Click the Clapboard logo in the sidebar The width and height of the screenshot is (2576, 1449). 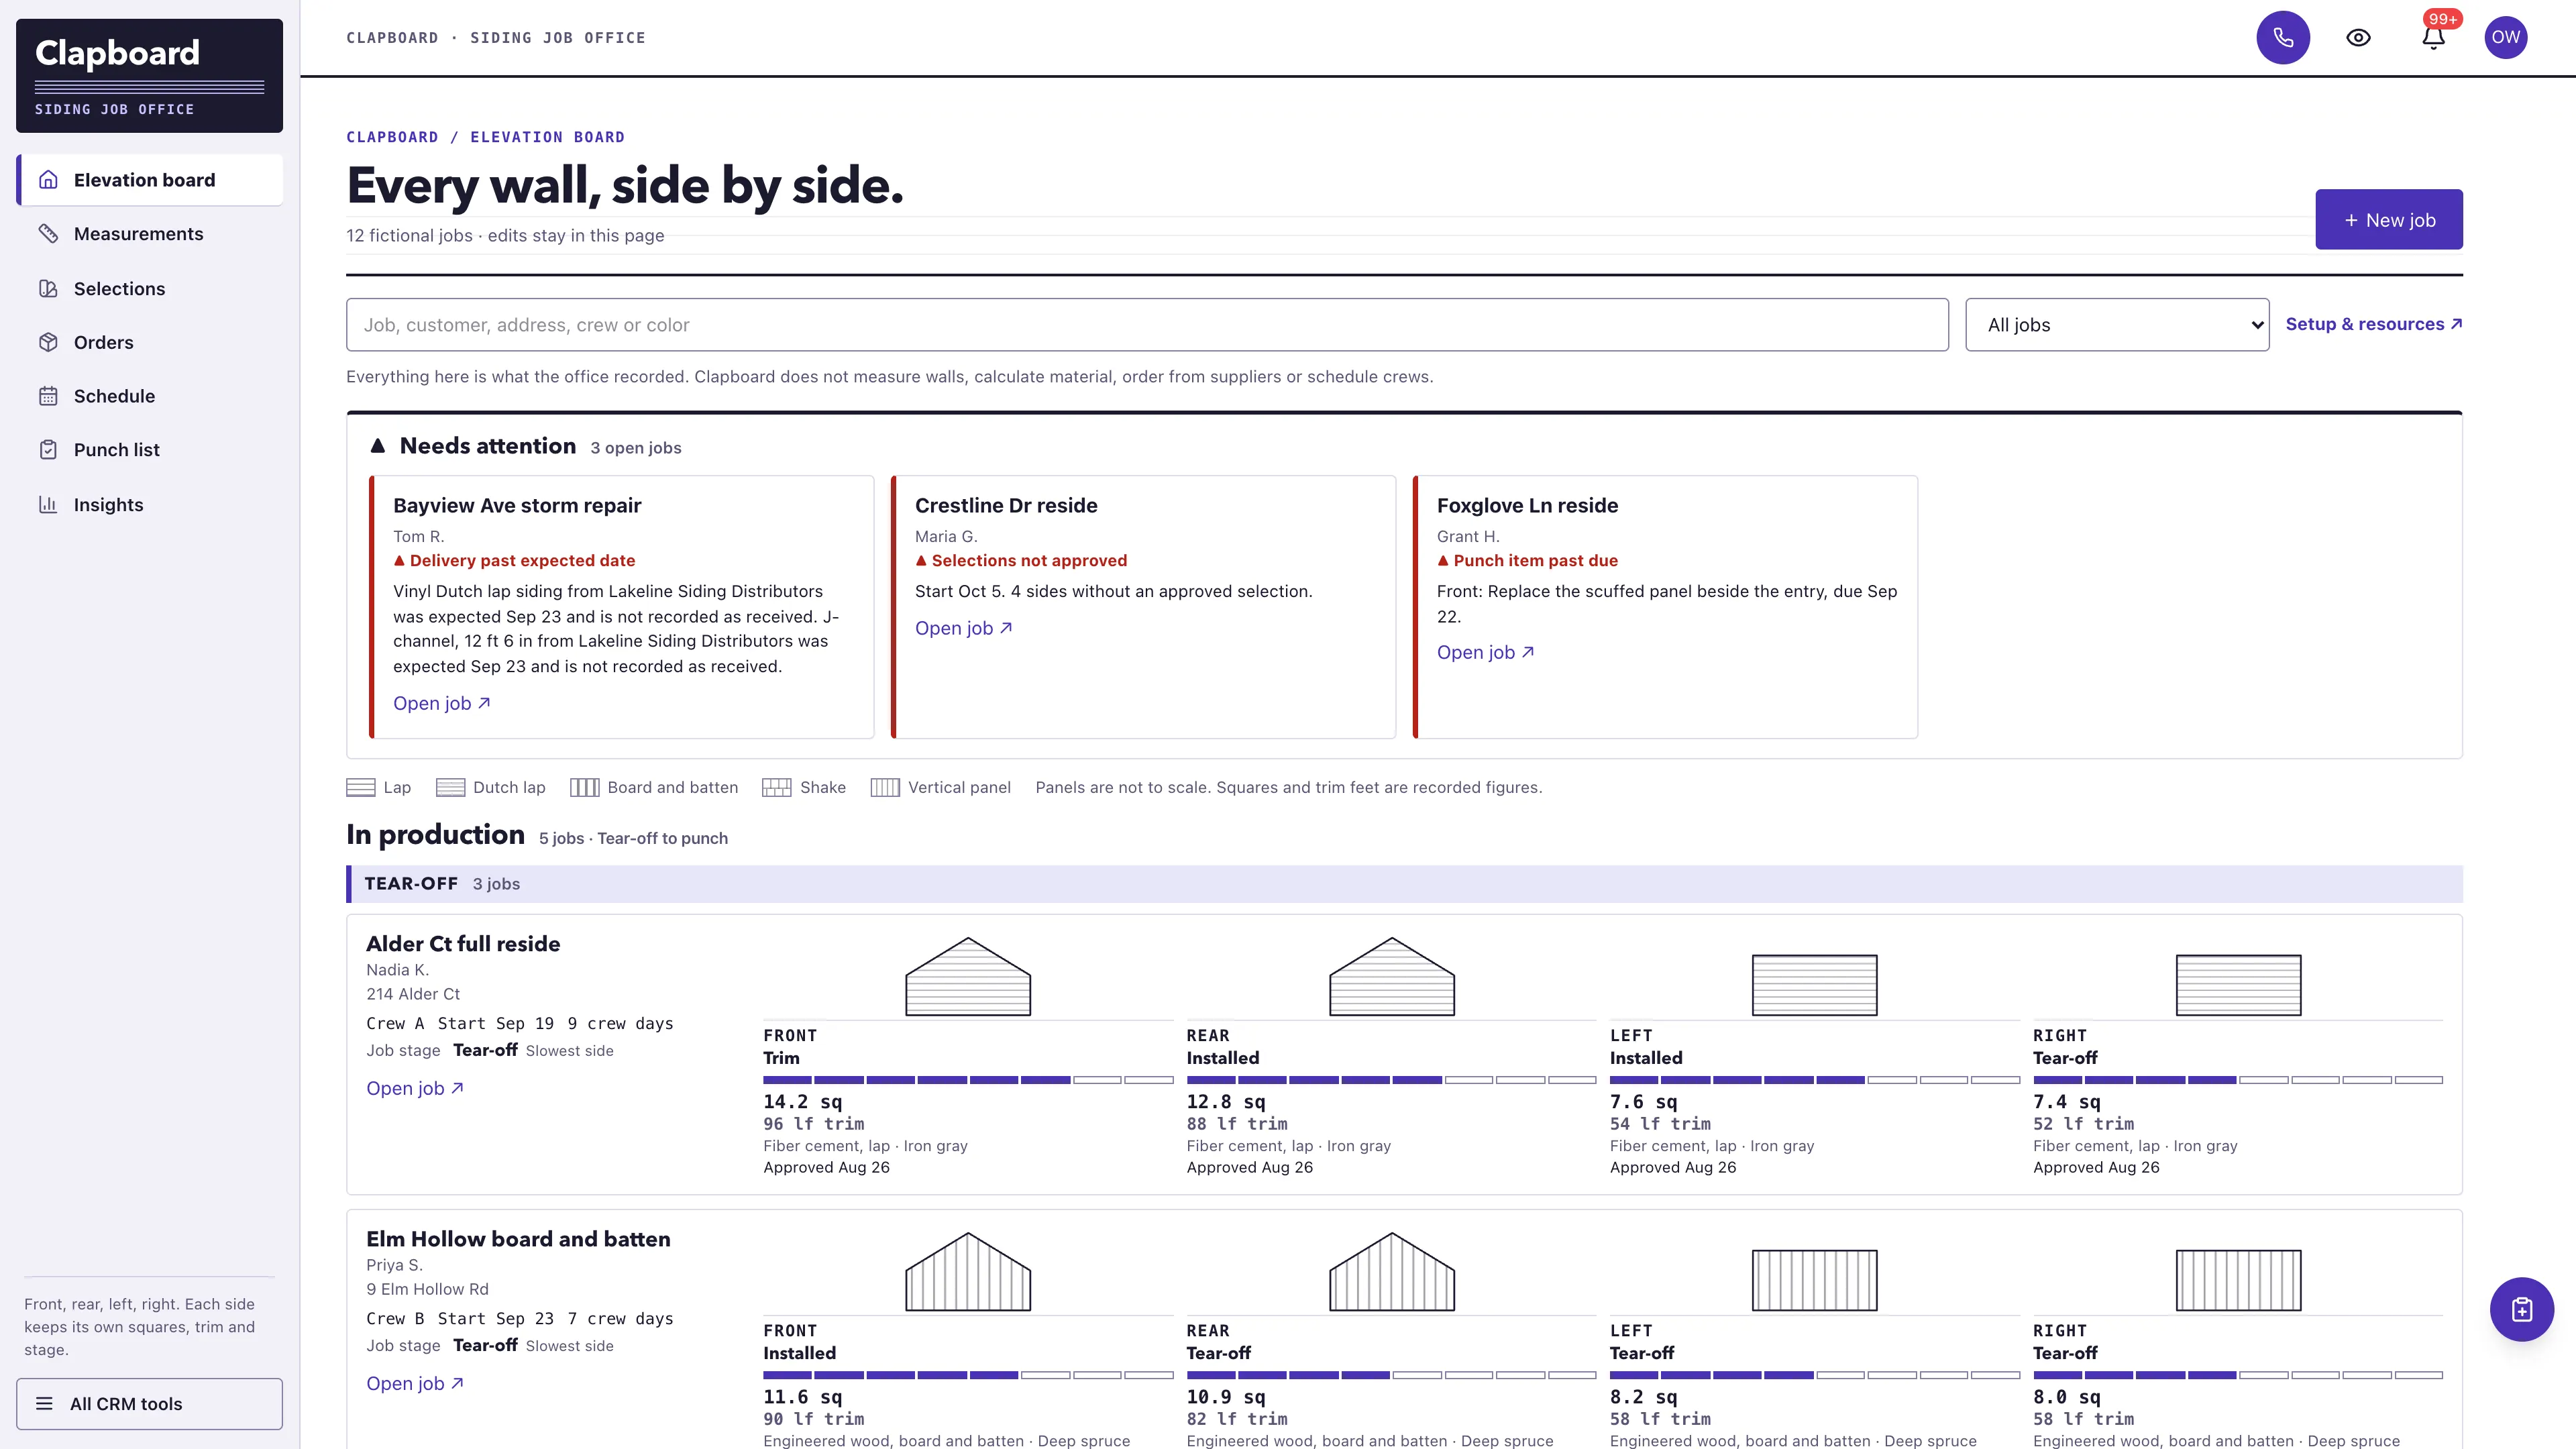tap(149, 75)
